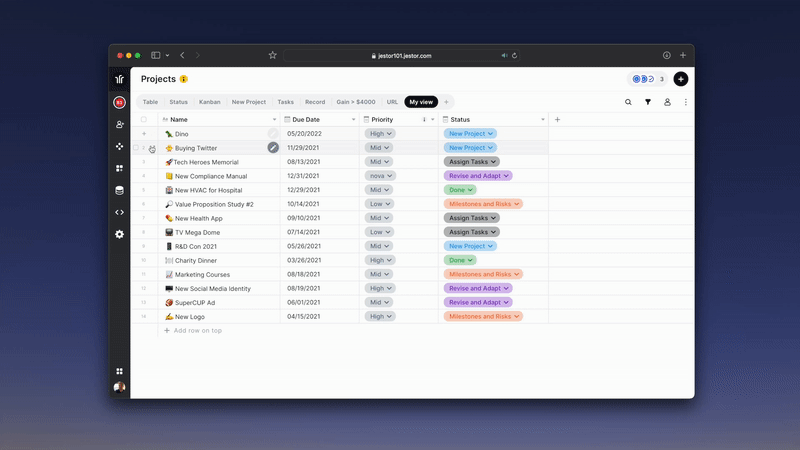Screen dimensions: 800x450
Task: Open the Due Date column dropdown arrow
Action: tap(353, 119)
